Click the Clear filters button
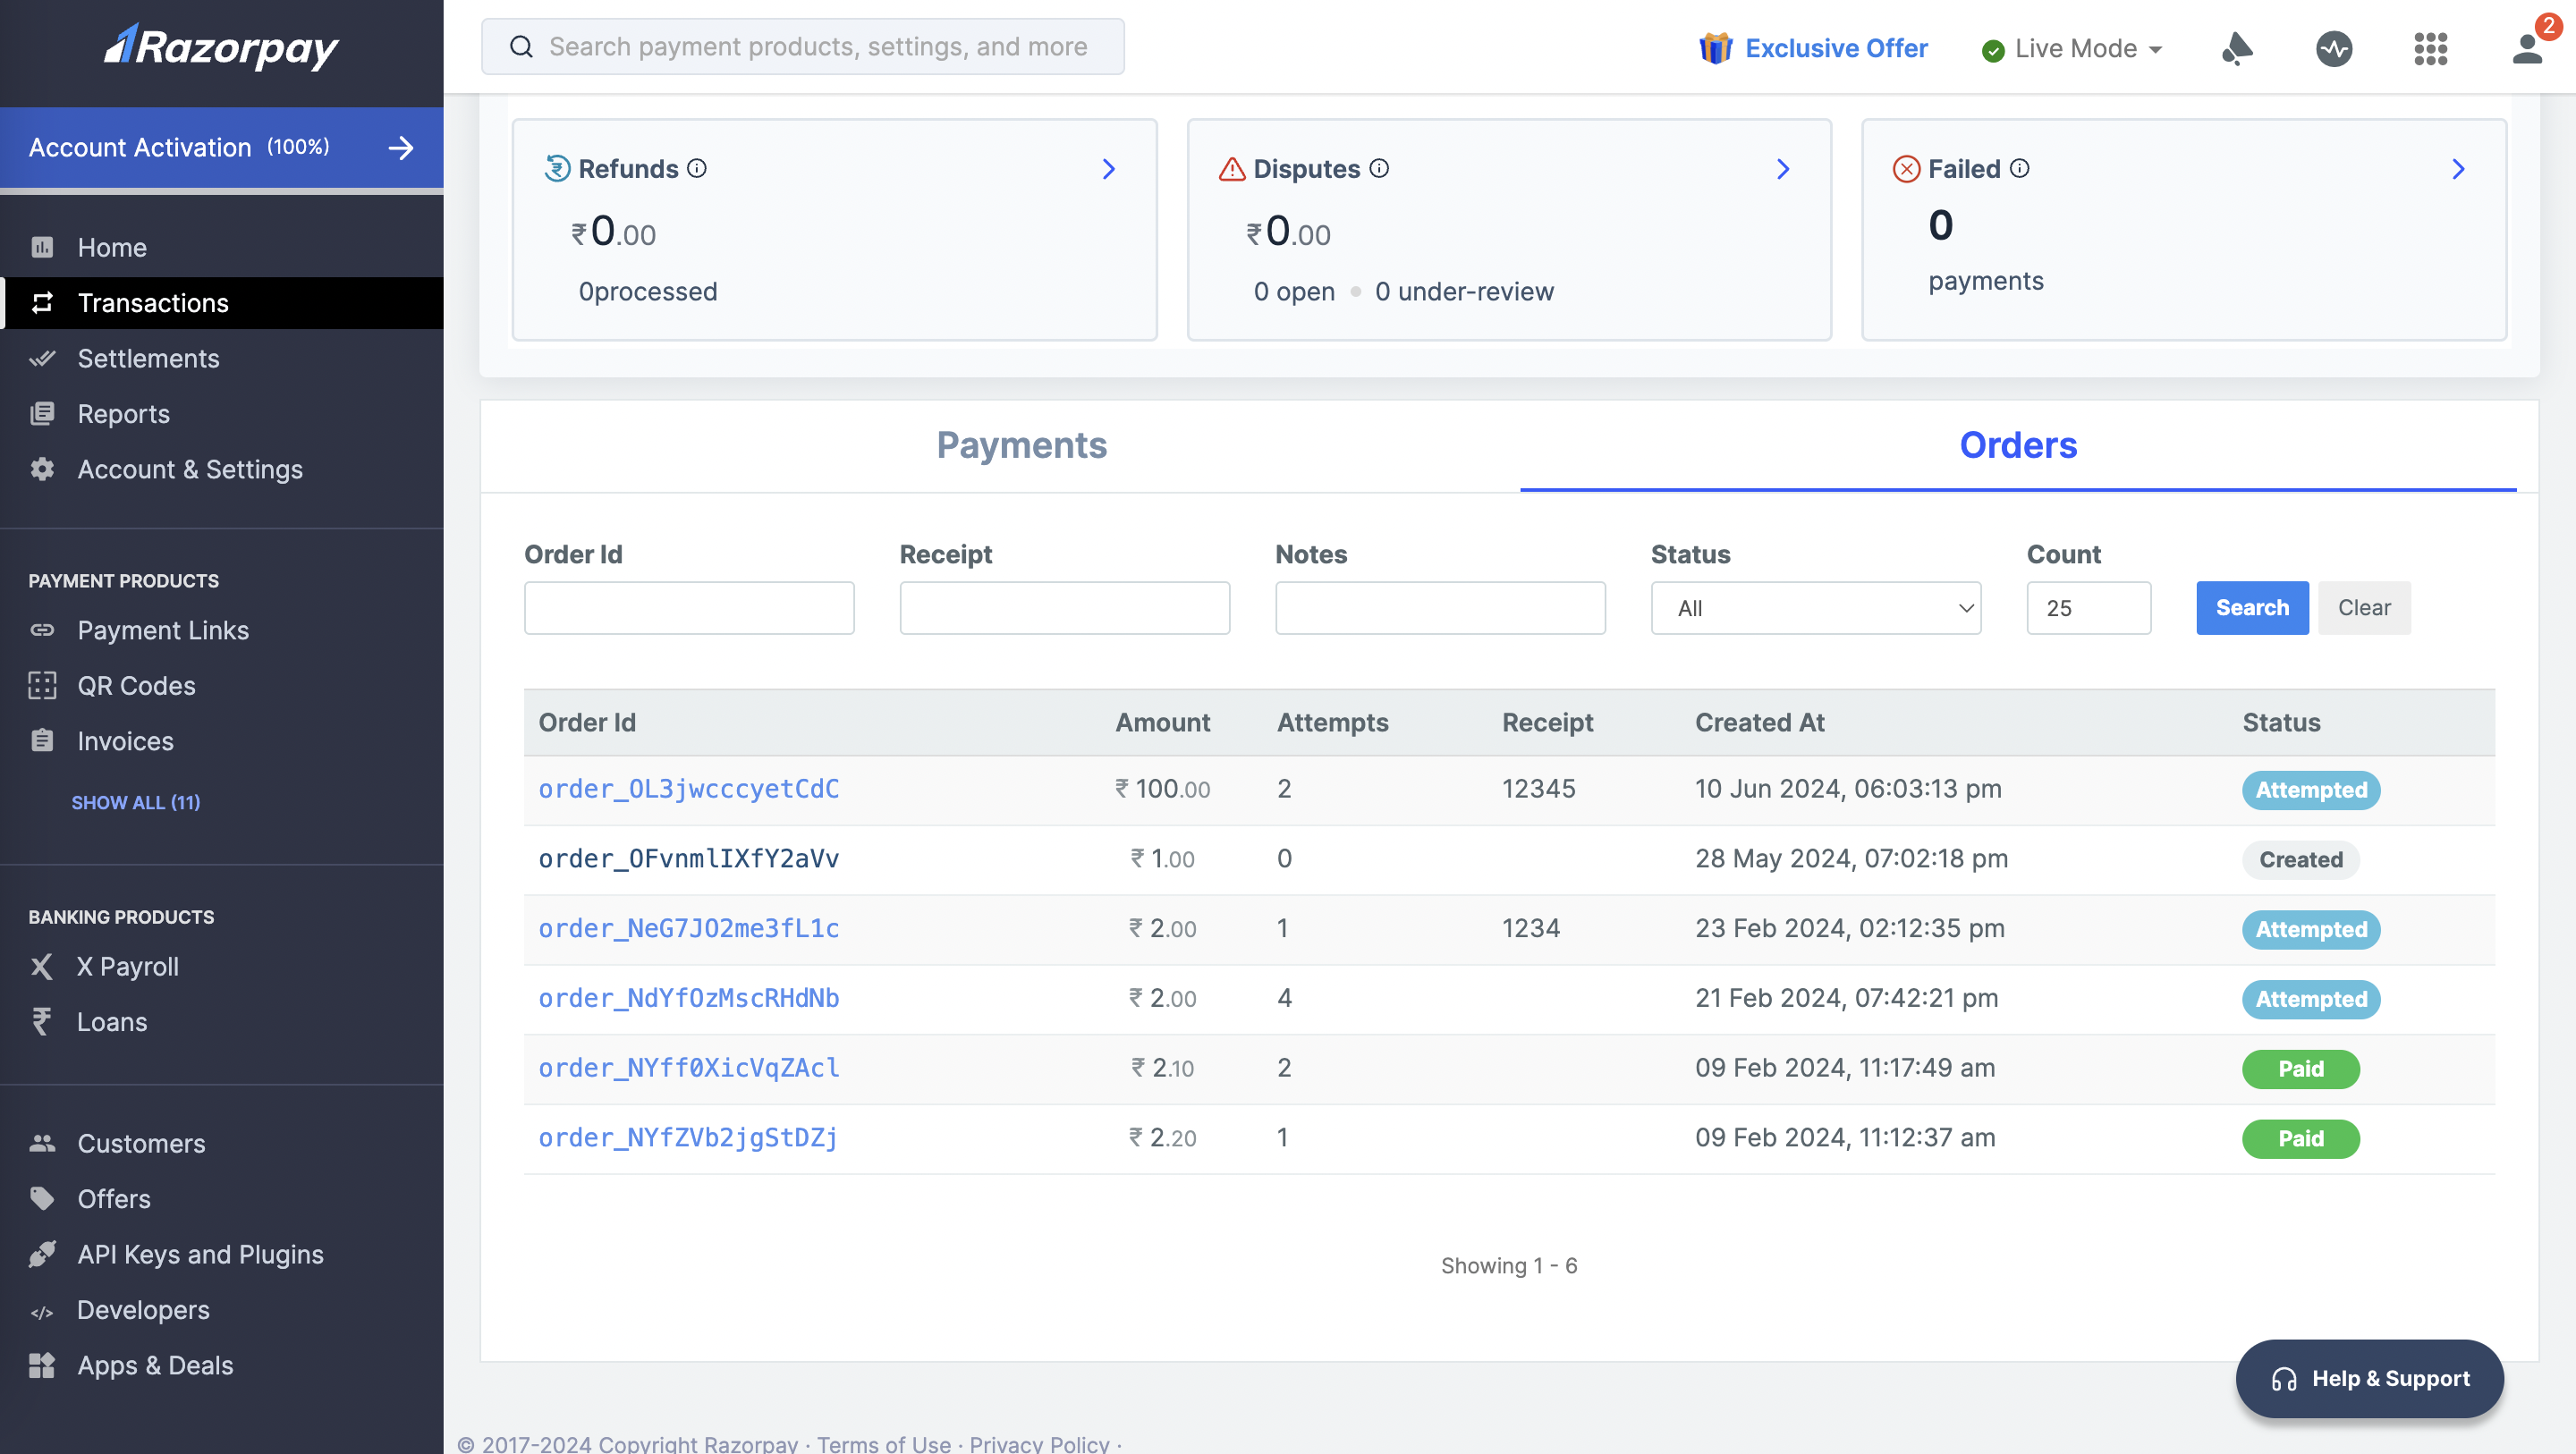The width and height of the screenshot is (2576, 1454). (x=2364, y=608)
